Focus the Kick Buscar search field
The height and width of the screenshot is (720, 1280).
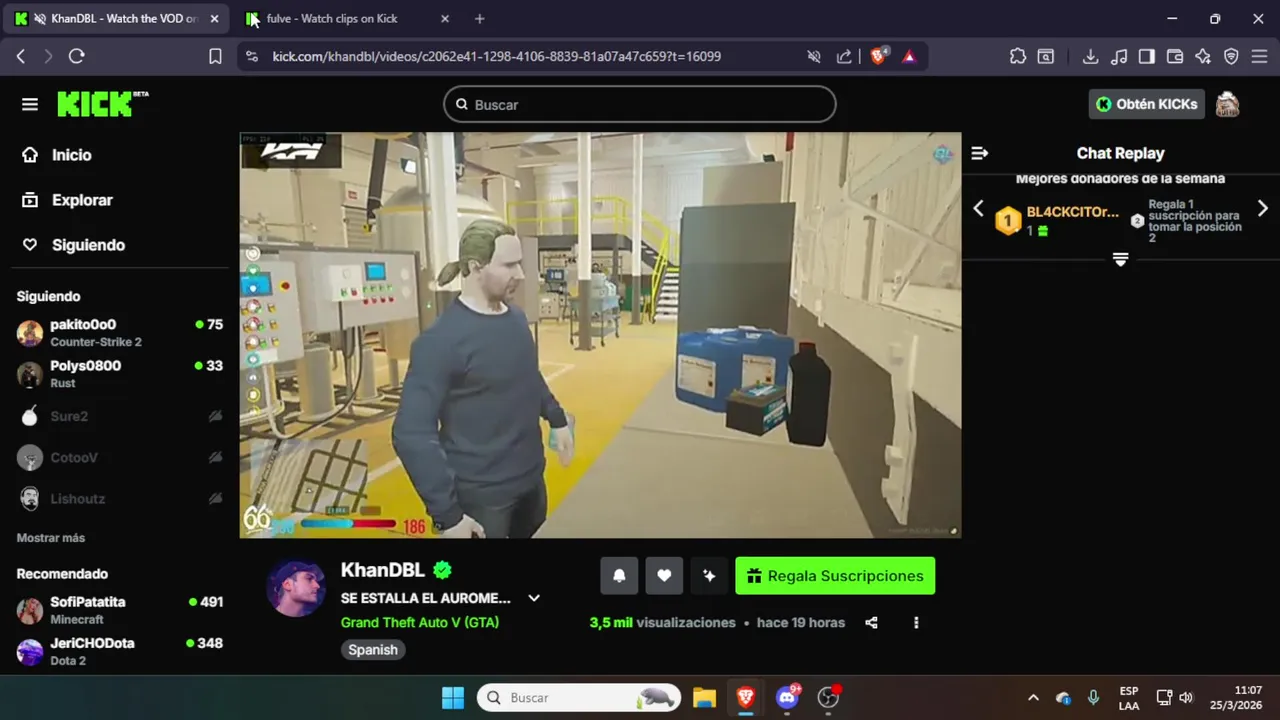coord(640,104)
